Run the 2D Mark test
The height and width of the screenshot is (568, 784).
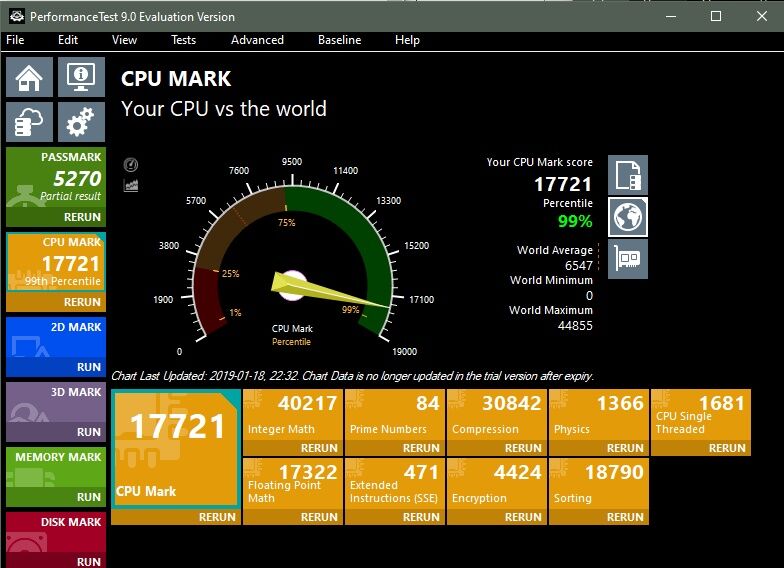[56, 367]
